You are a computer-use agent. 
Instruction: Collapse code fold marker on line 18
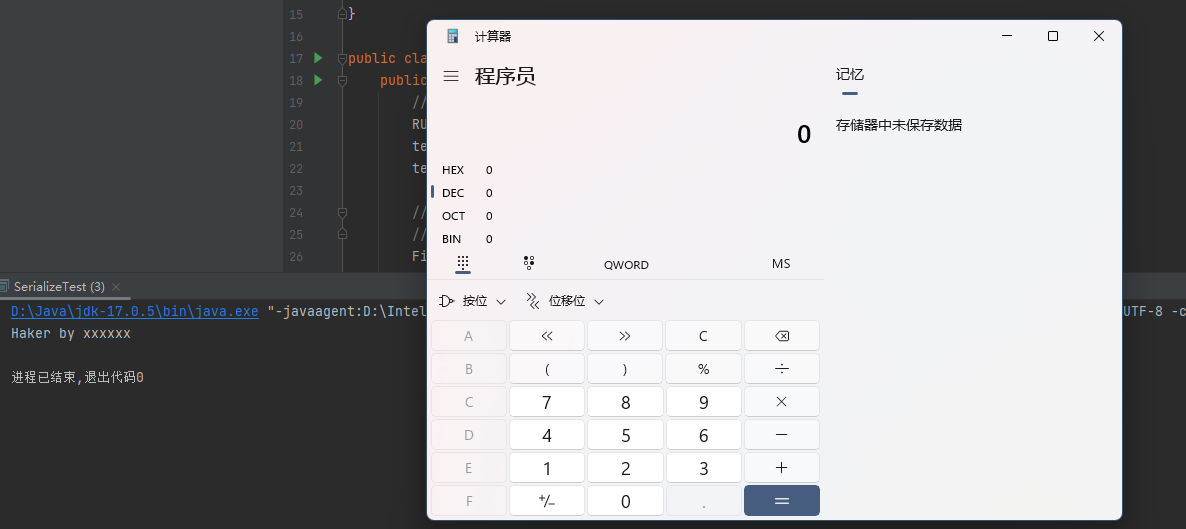pos(342,80)
